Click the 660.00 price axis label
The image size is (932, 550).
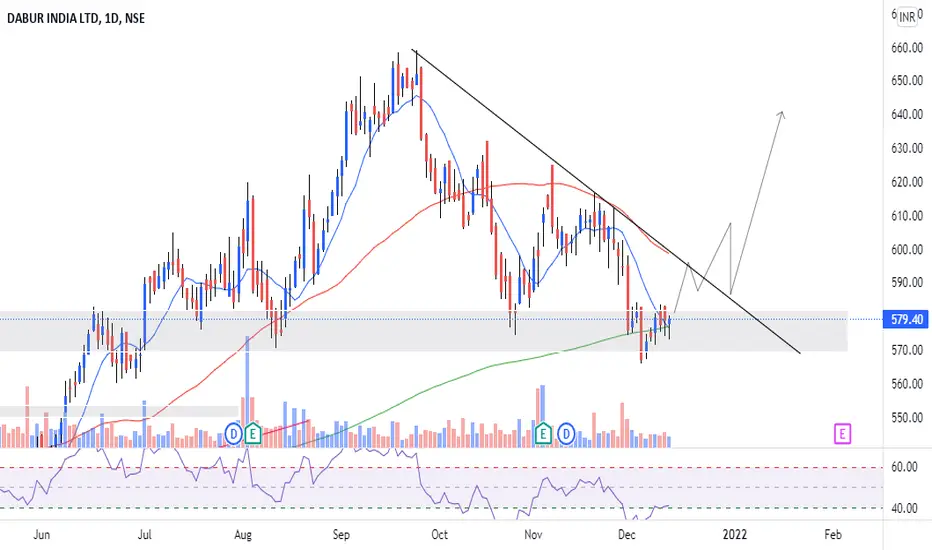pyautogui.click(x=907, y=48)
